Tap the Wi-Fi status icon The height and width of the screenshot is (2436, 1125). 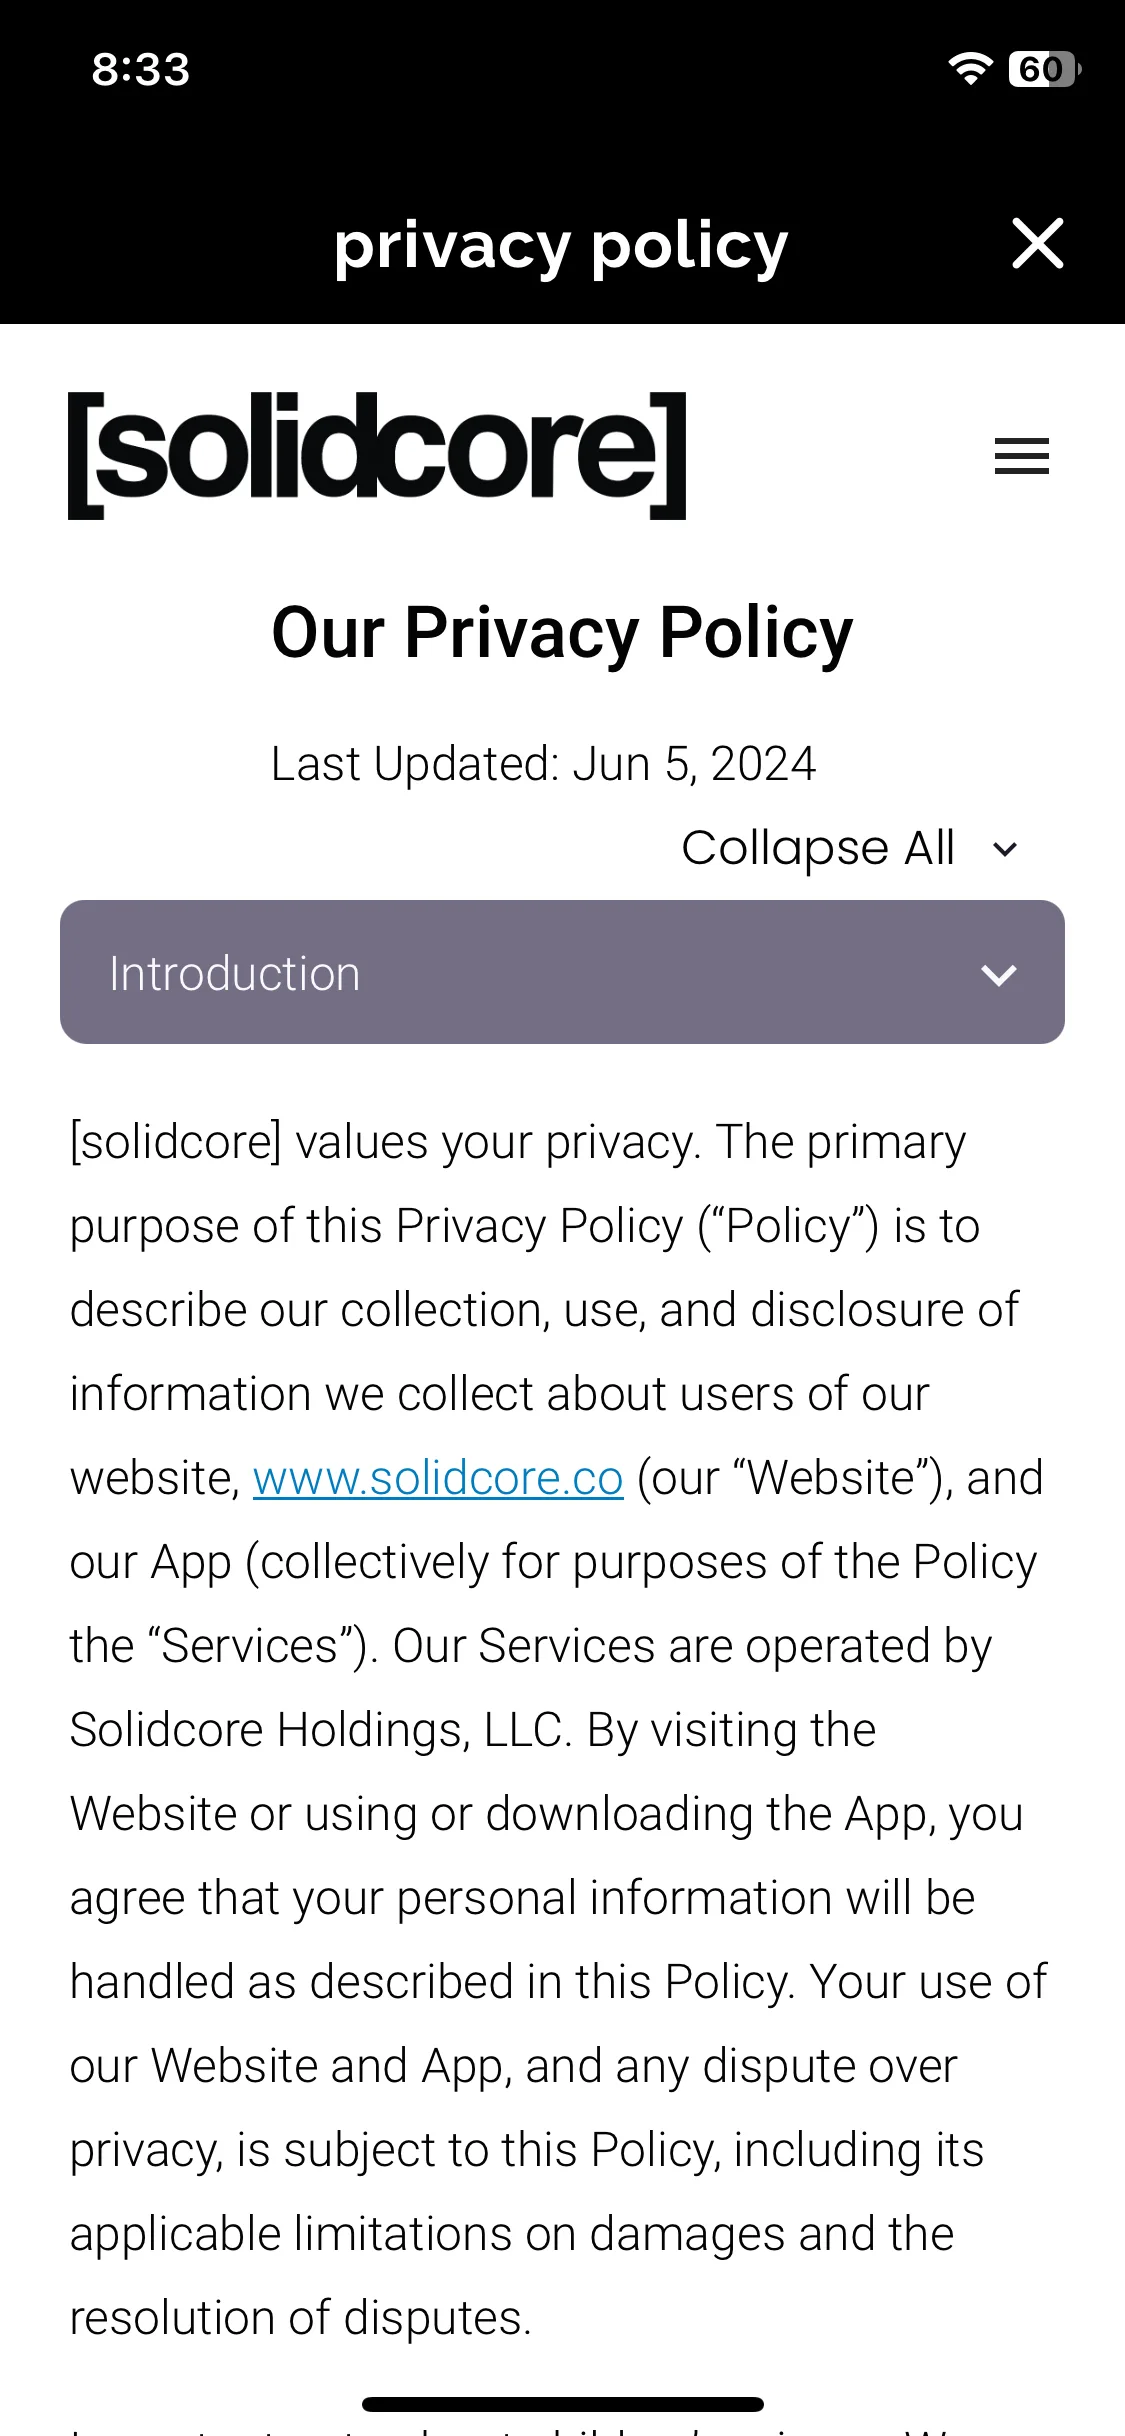pyautogui.click(x=969, y=68)
